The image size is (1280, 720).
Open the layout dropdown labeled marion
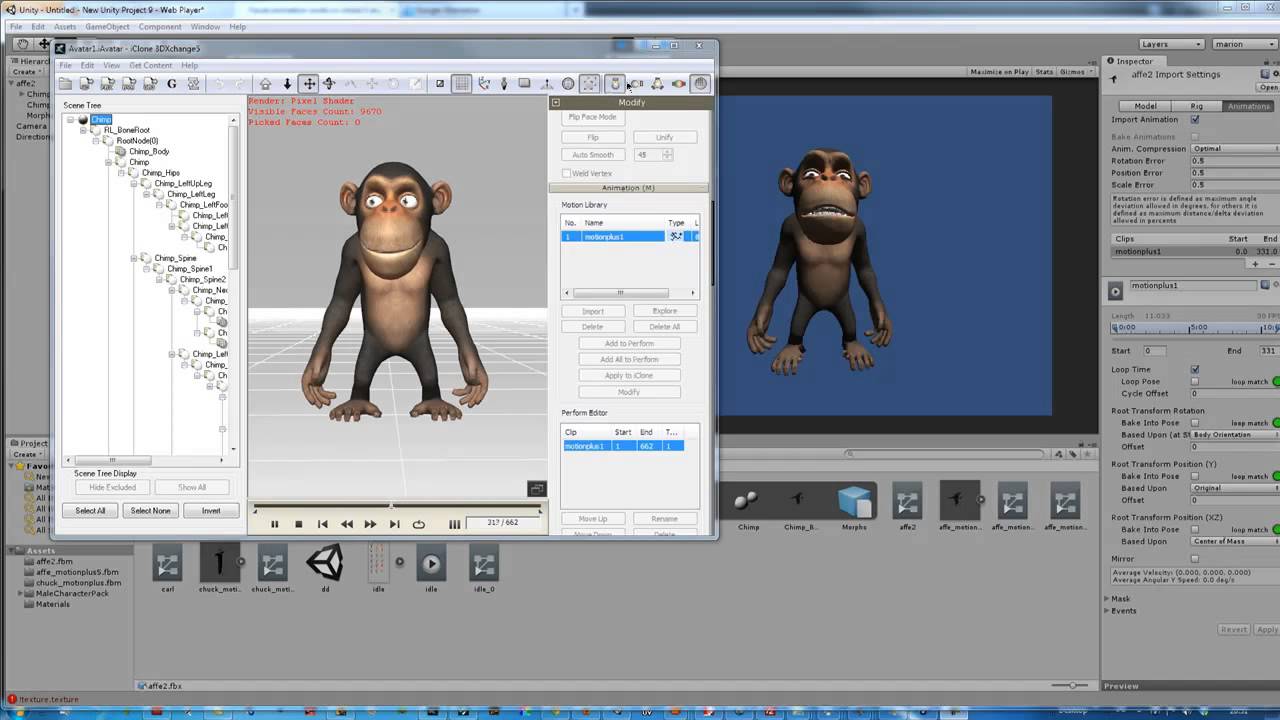pos(1243,44)
